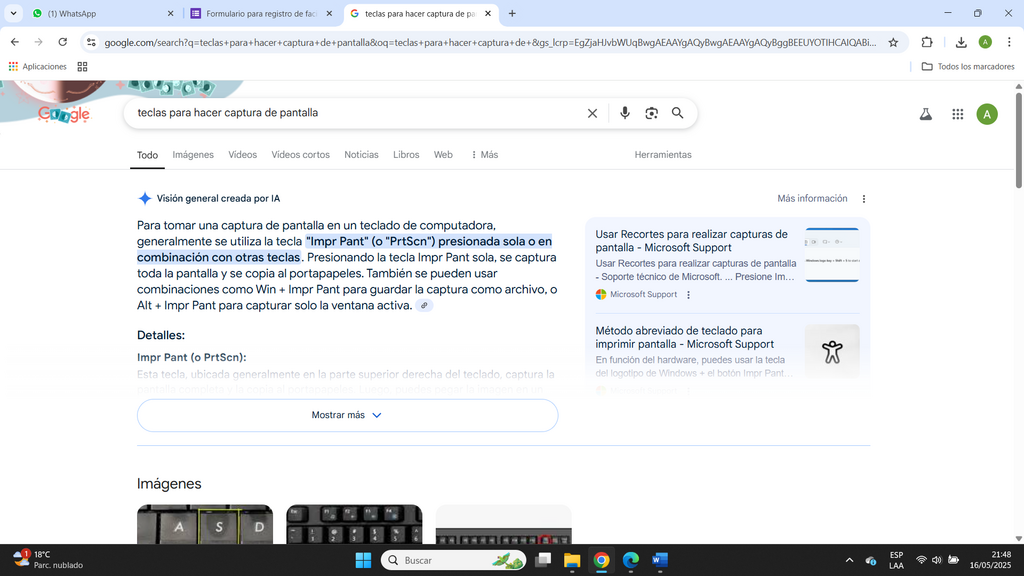Open Search Labs flask icon
This screenshot has height=576, width=1024.
[925, 114]
